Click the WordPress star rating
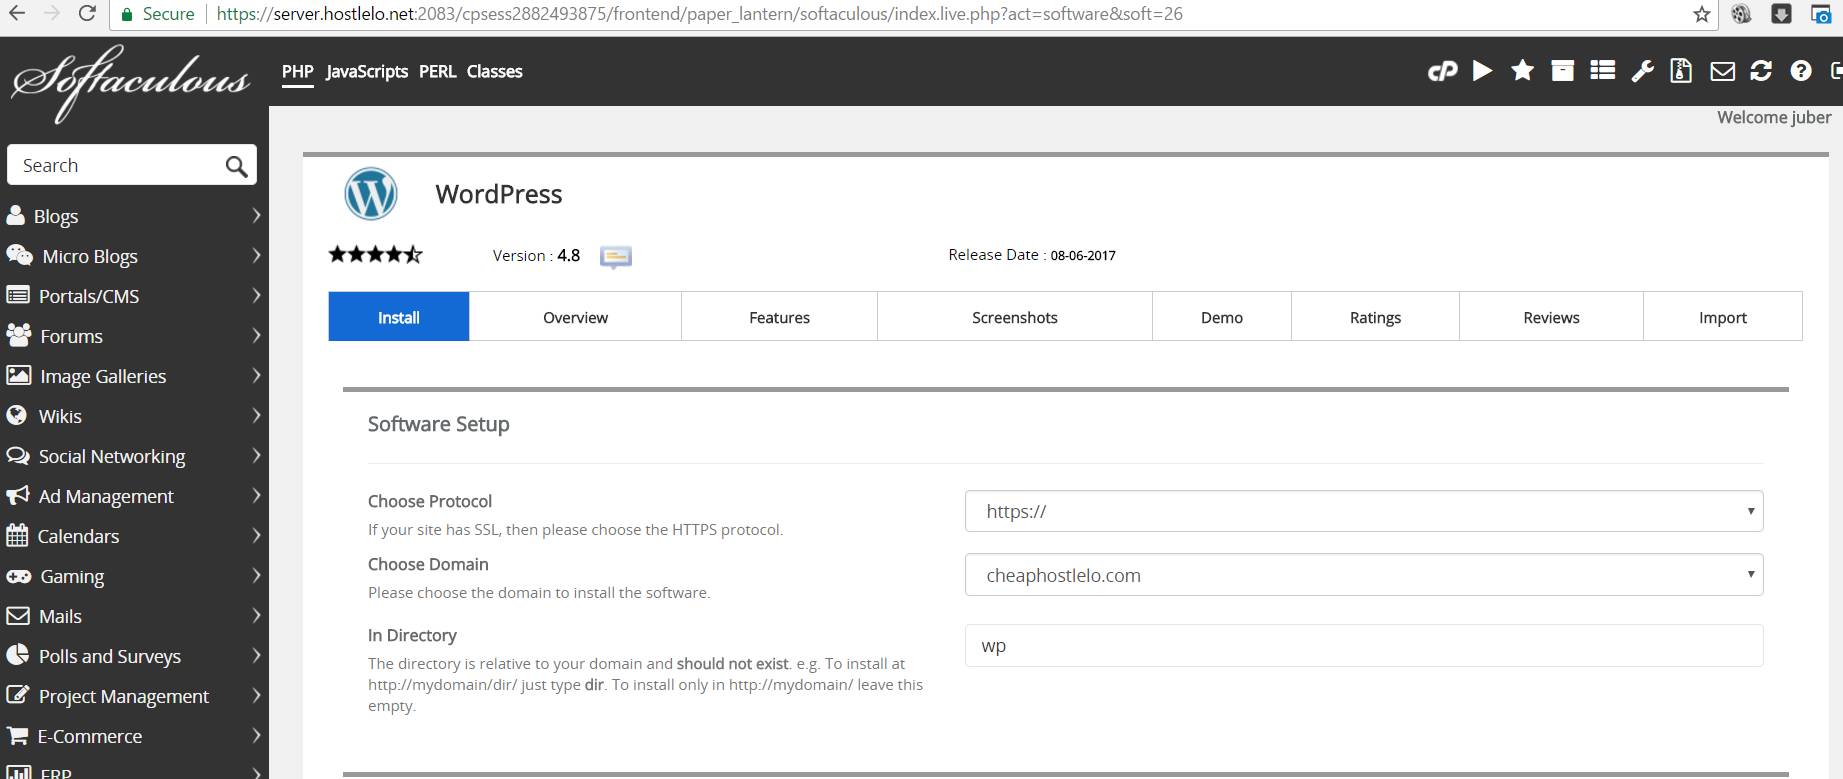The height and width of the screenshot is (779, 1843). (x=376, y=254)
